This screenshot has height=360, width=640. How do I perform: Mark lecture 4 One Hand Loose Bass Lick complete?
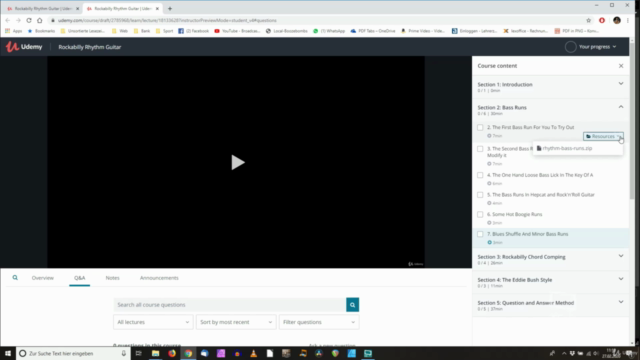click(480, 175)
